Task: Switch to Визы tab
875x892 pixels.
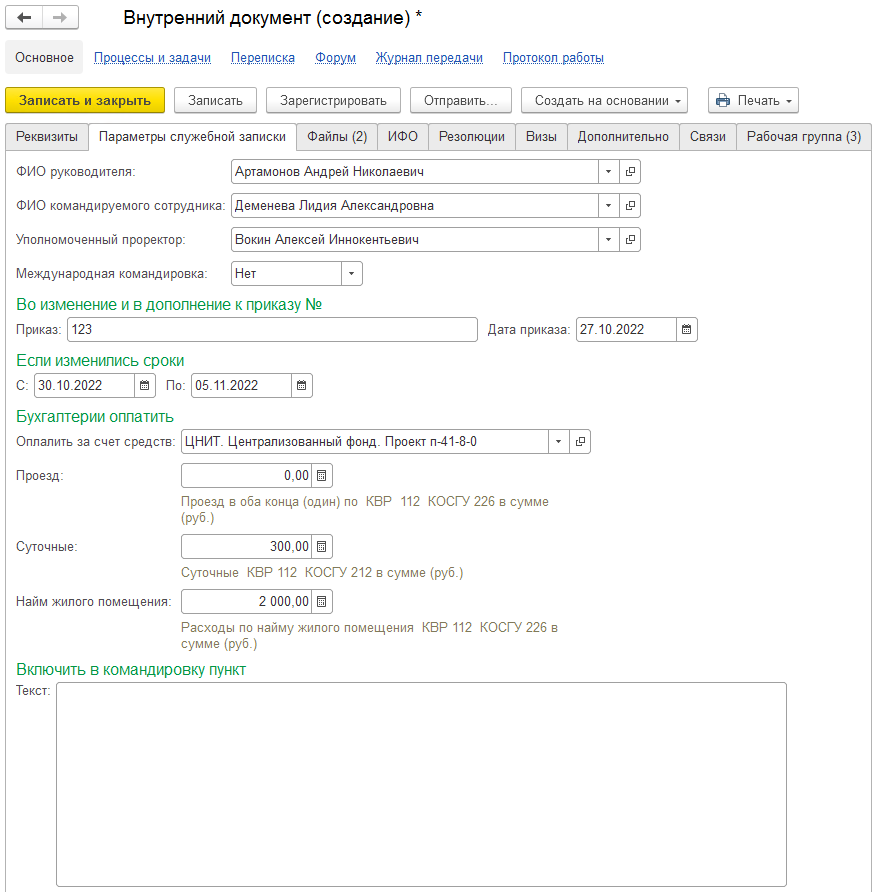Action: (x=541, y=137)
